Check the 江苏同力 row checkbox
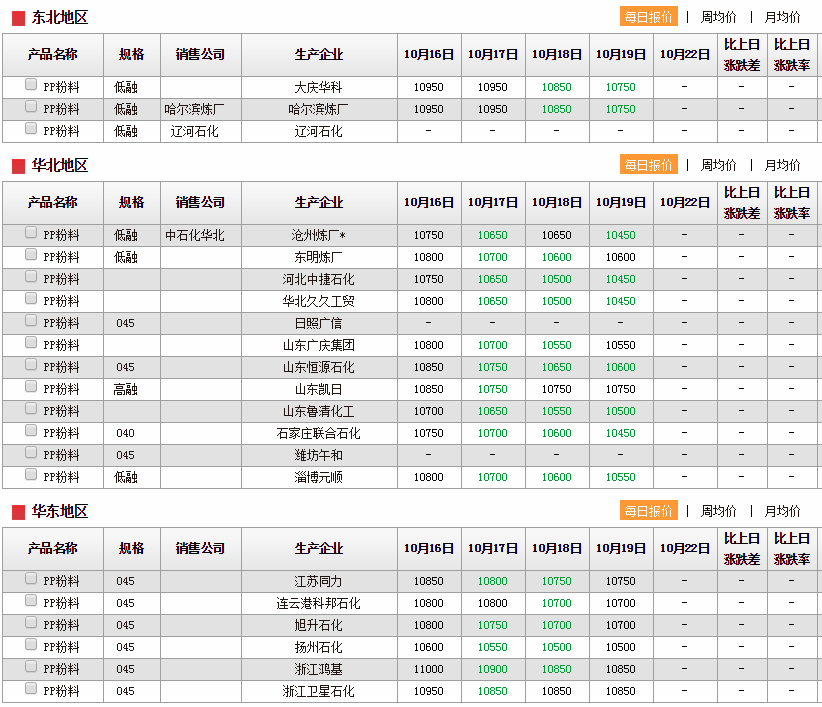822x707 pixels. point(31,578)
